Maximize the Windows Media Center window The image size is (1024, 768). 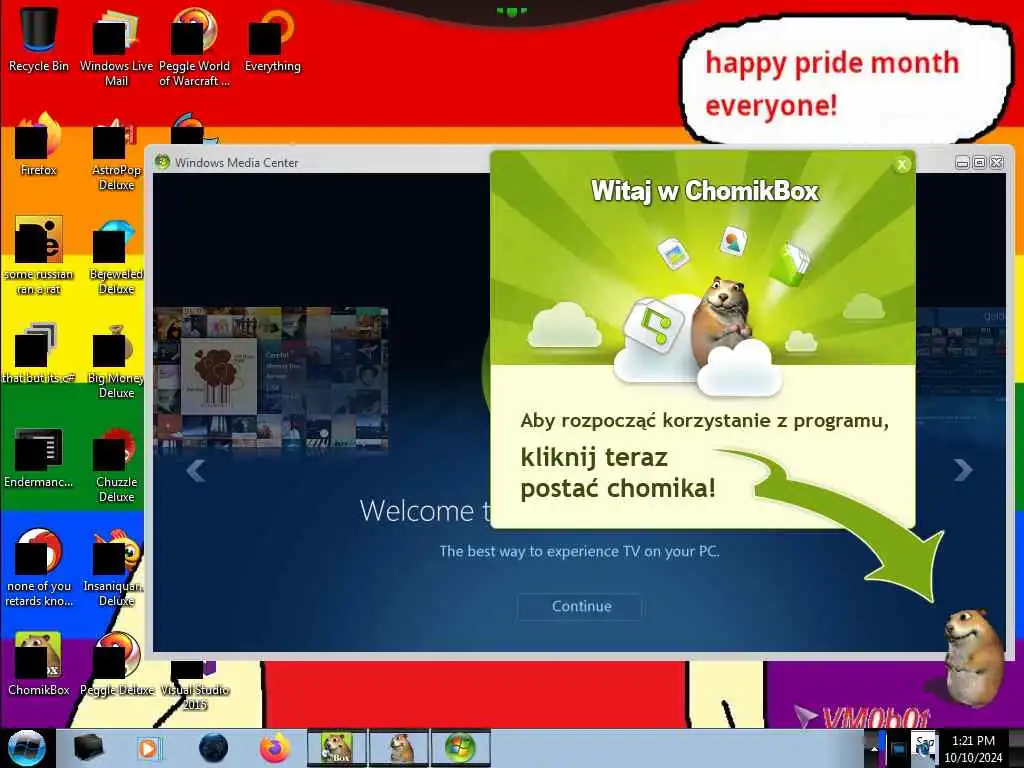click(979, 163)
